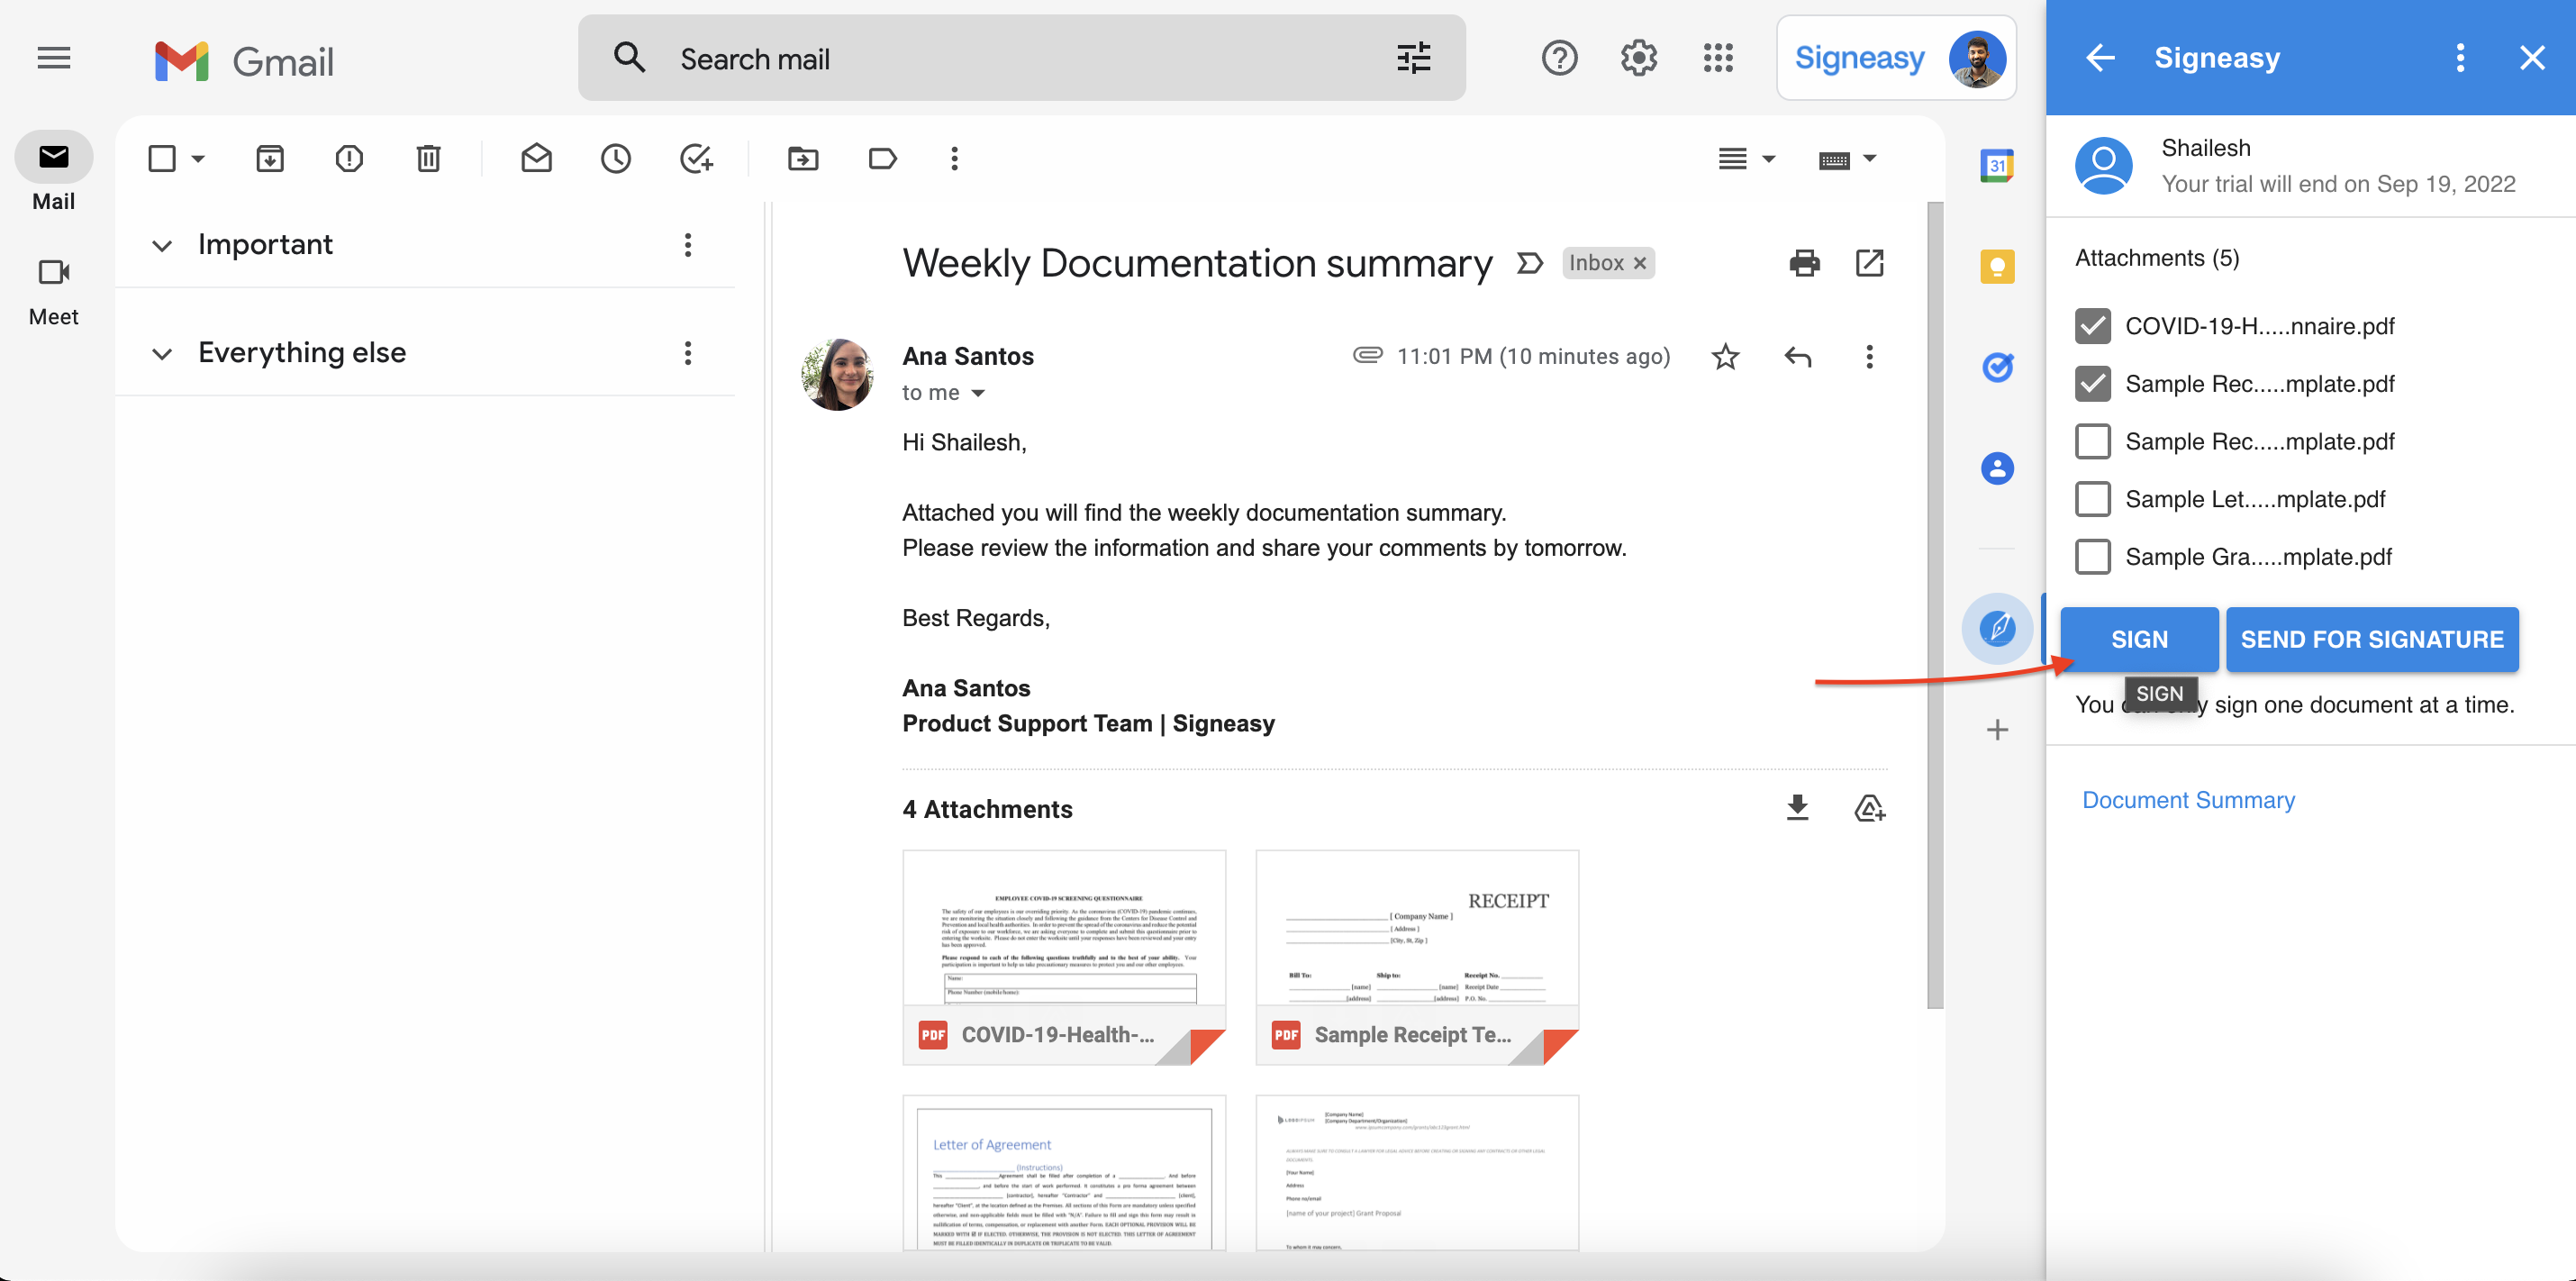Open the Letter of Agreement attachment thumbnail
The height and width of the screenshot is (1281, 2576).
pyautogui.click(x=1064, y=1173)
